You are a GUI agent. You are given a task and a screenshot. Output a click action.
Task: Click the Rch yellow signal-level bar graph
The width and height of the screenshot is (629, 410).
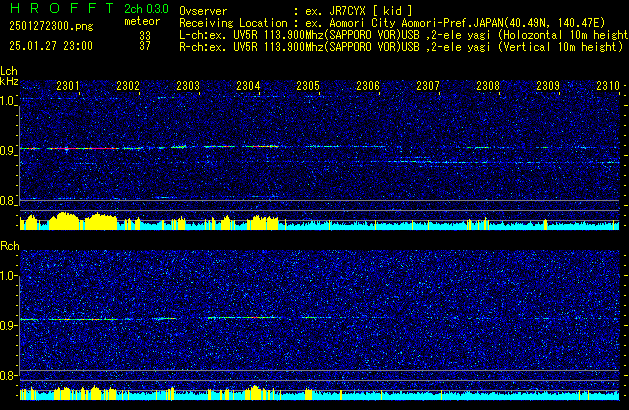click(319, 392)
